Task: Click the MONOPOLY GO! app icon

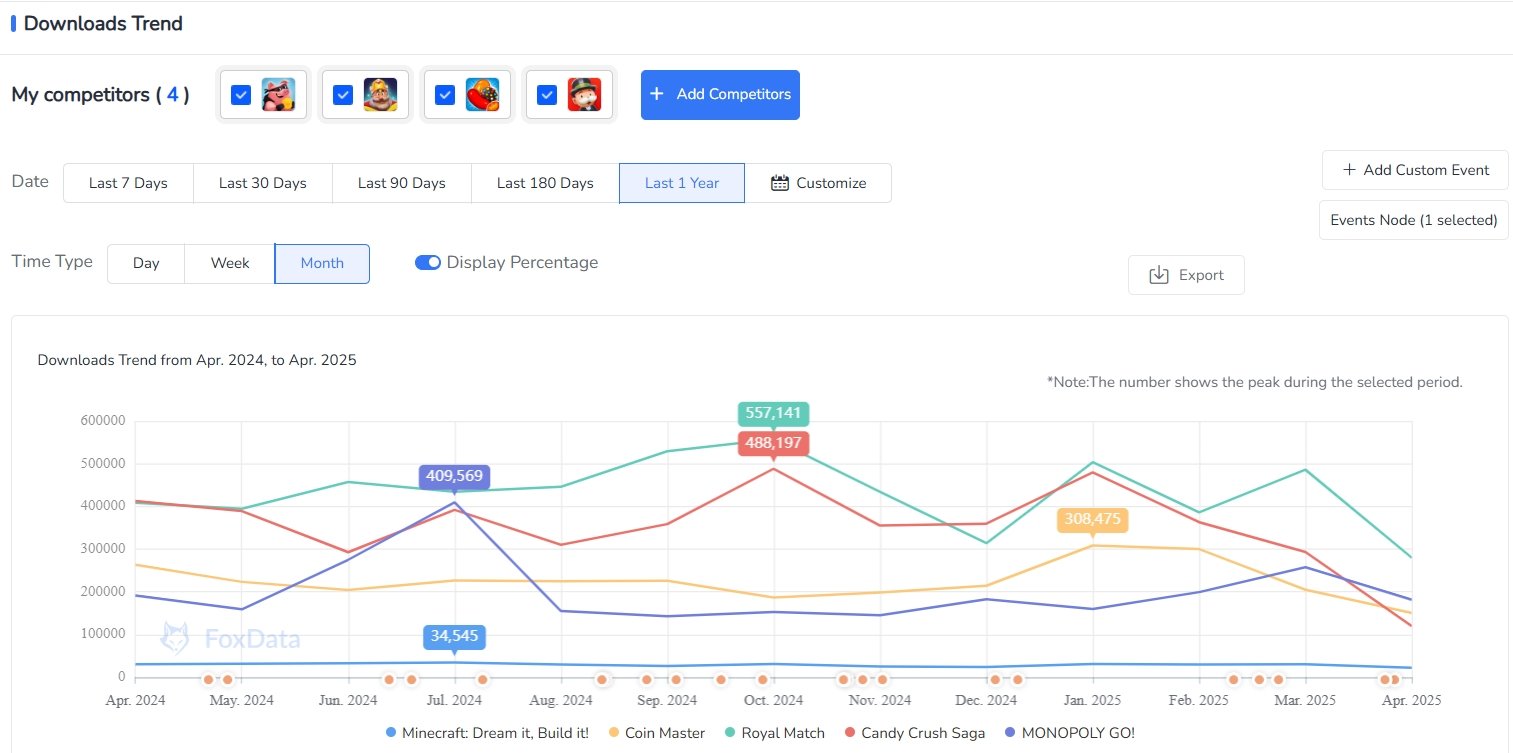Action: point(584,95)
